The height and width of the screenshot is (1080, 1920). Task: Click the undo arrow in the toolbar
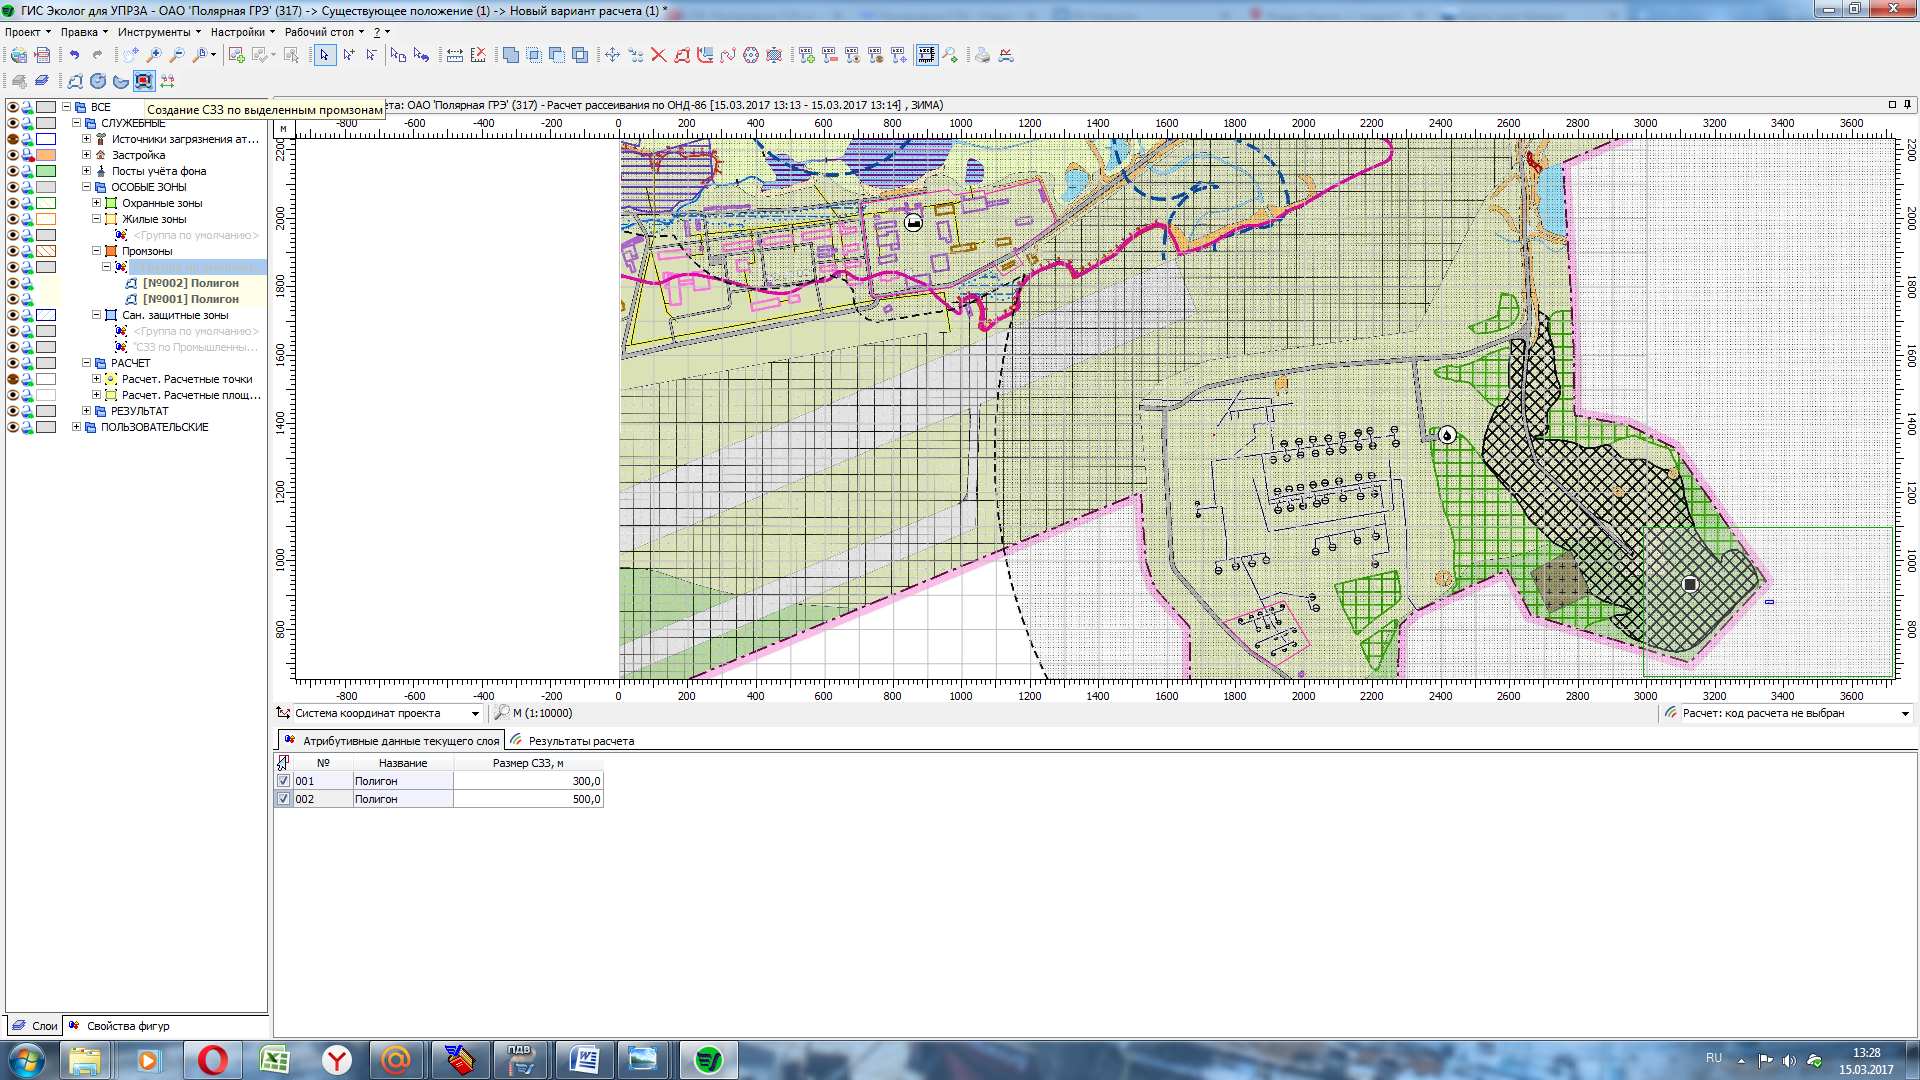[74, 55]
